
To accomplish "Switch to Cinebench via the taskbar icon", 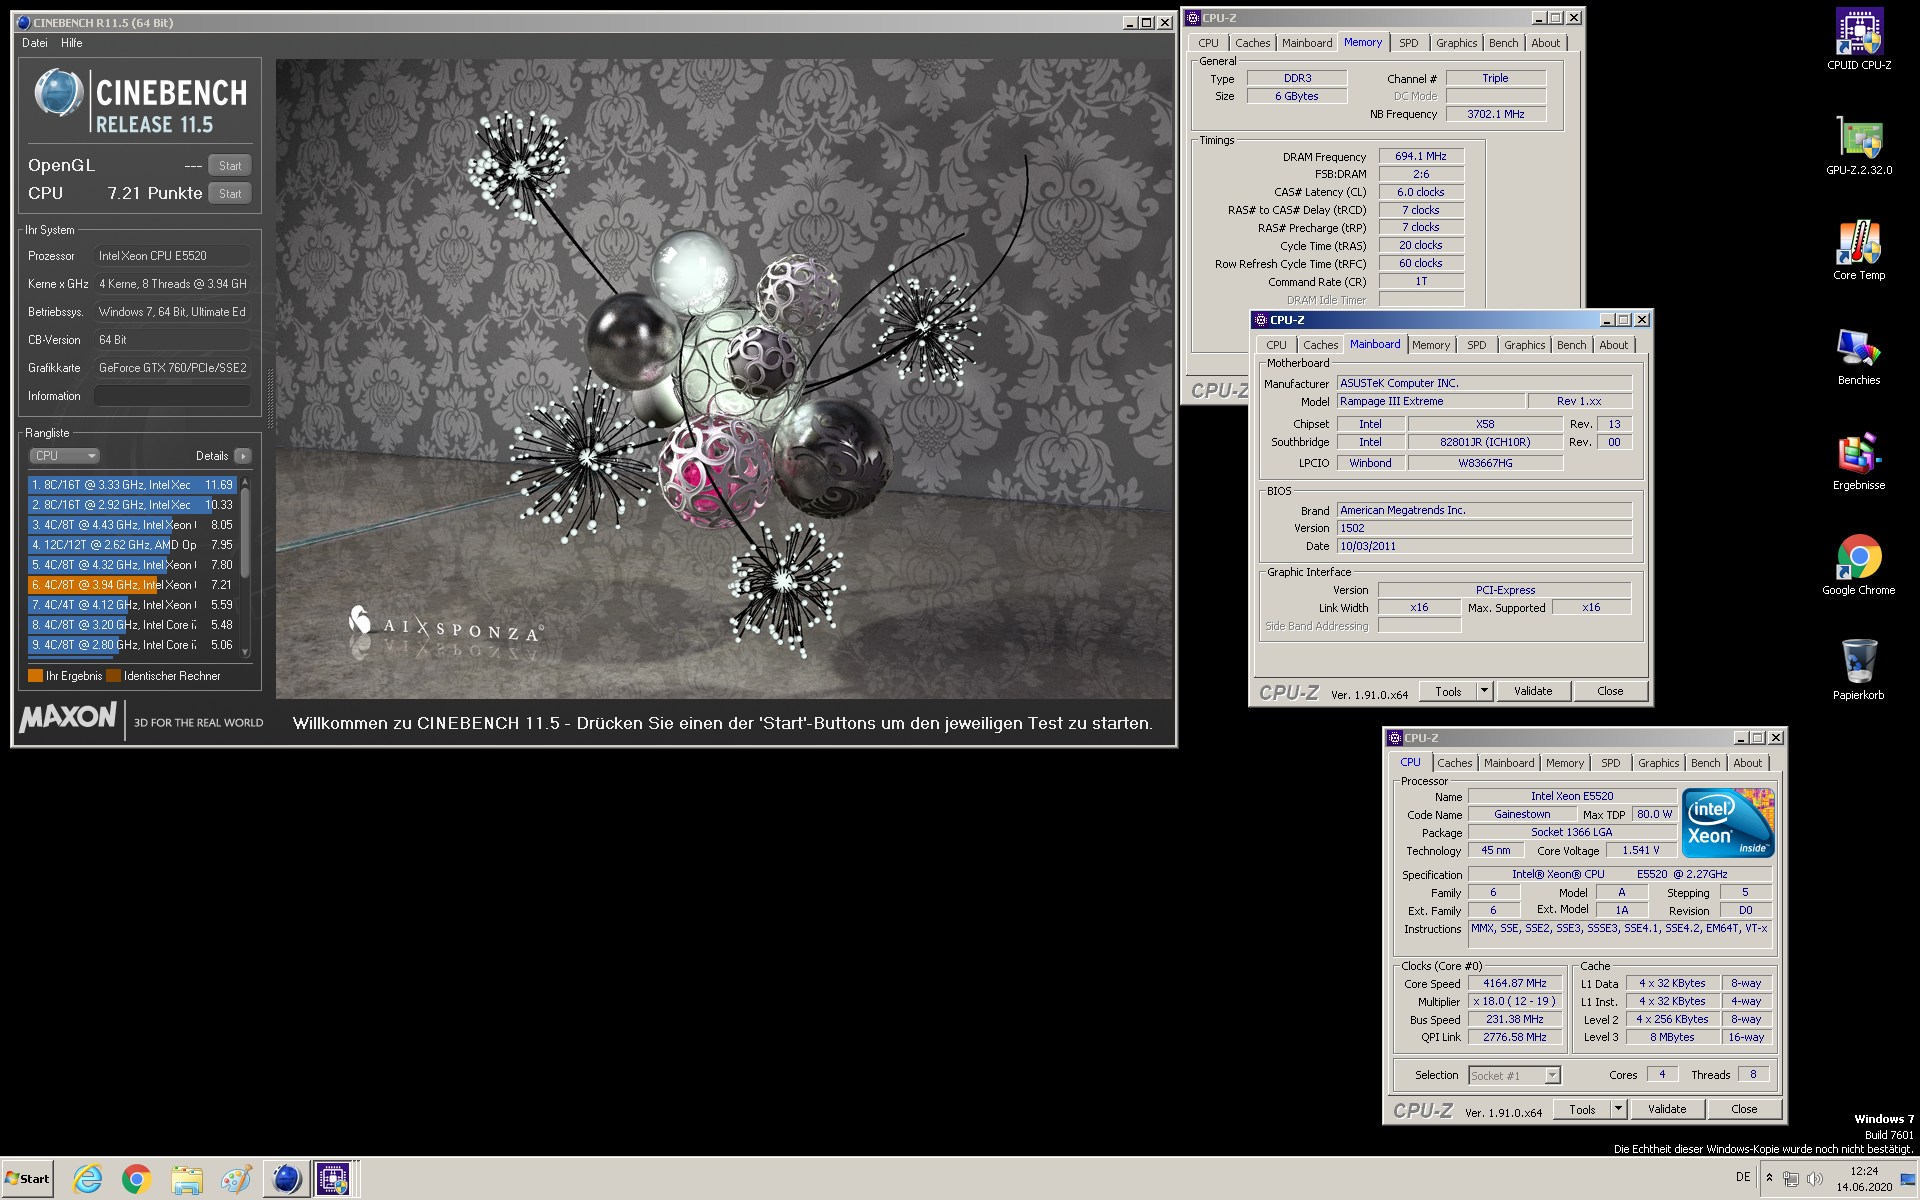I will [286, 1179].
